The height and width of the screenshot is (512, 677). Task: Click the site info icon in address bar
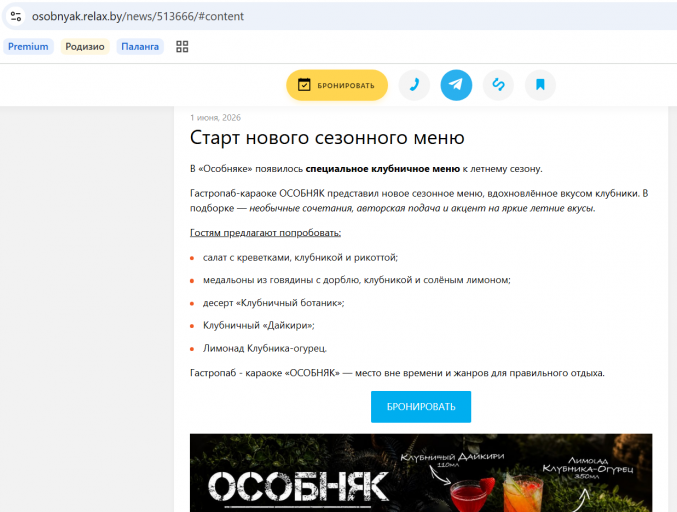(x=16, y=16)
